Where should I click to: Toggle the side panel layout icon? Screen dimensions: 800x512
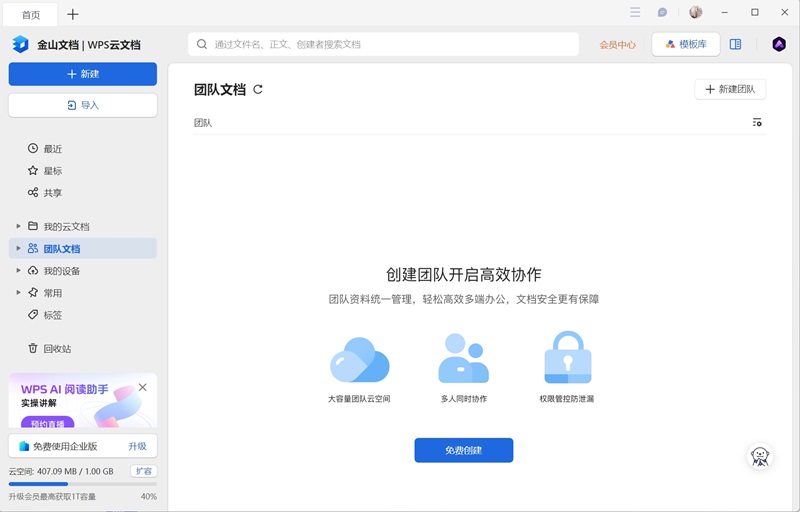(x=735, y=44)
